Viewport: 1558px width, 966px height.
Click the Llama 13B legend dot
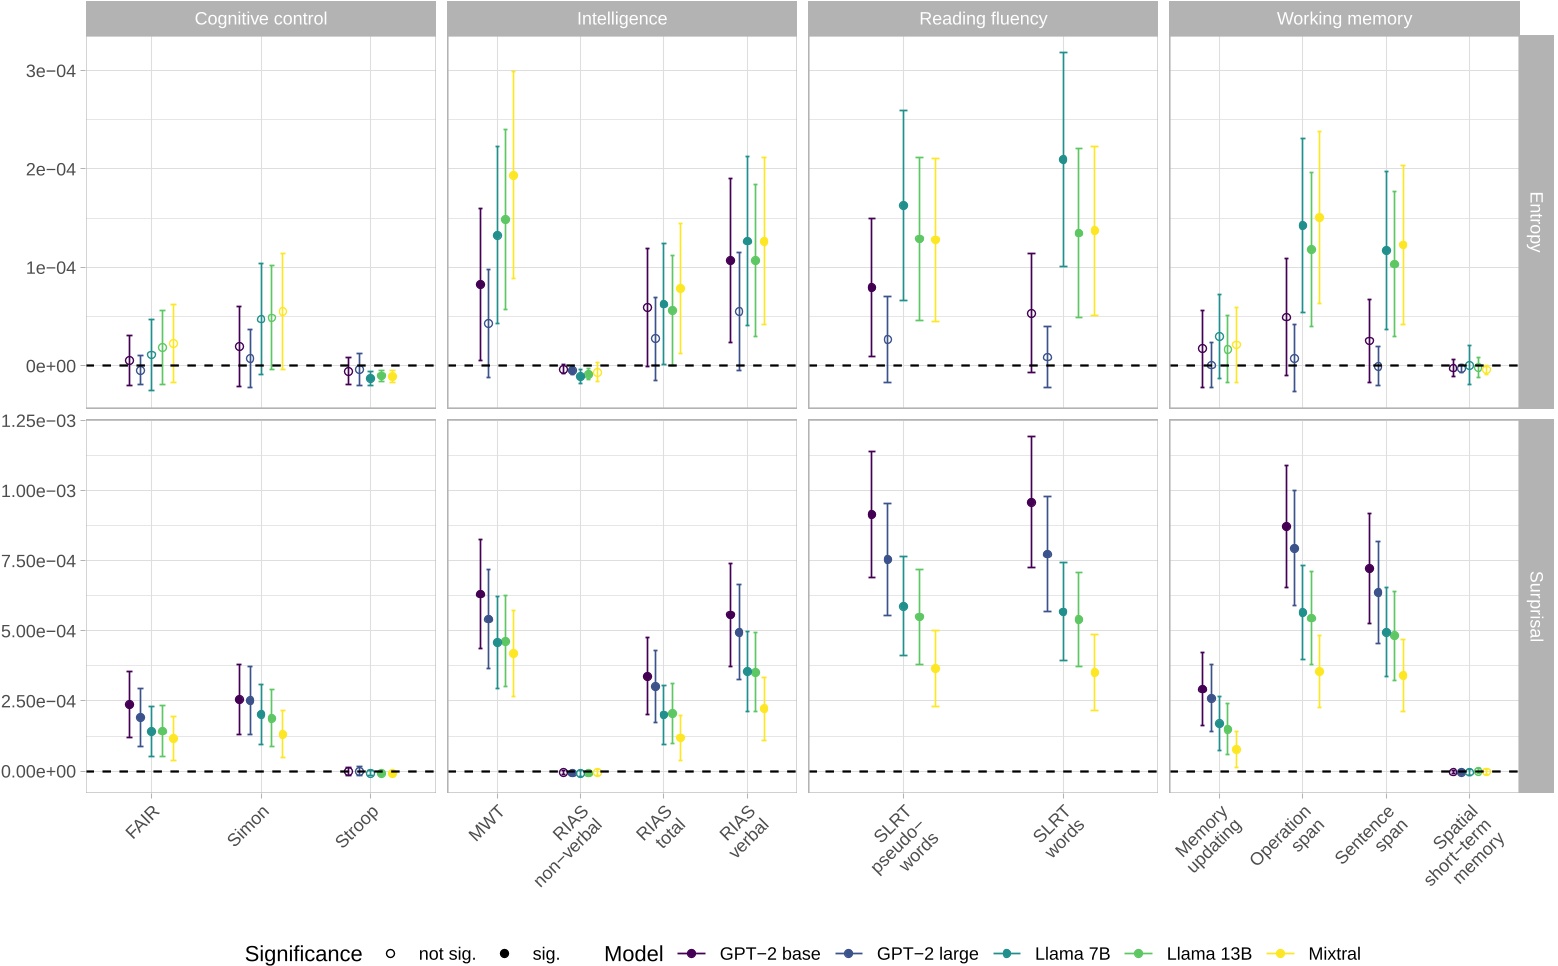(x=1138, y=953)
